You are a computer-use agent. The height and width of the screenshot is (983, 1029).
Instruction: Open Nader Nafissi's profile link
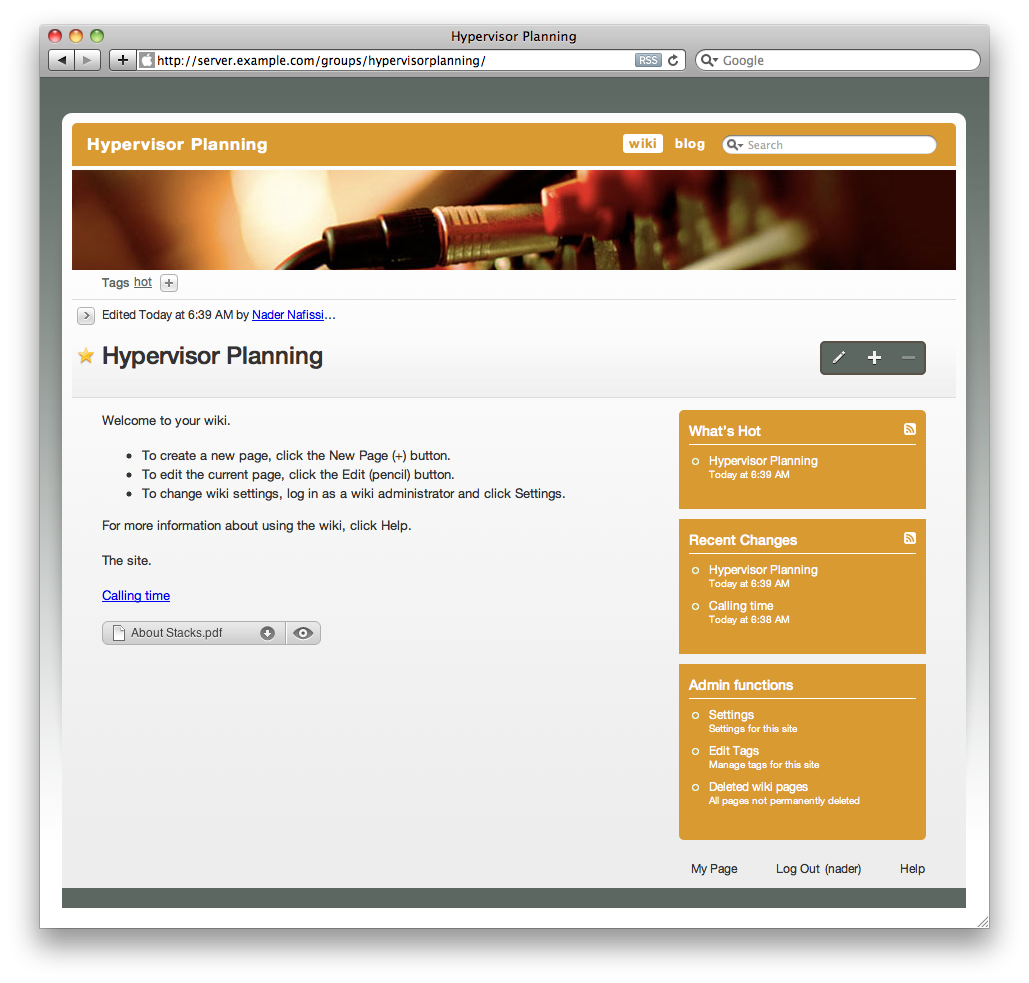[x=287, y=315]
